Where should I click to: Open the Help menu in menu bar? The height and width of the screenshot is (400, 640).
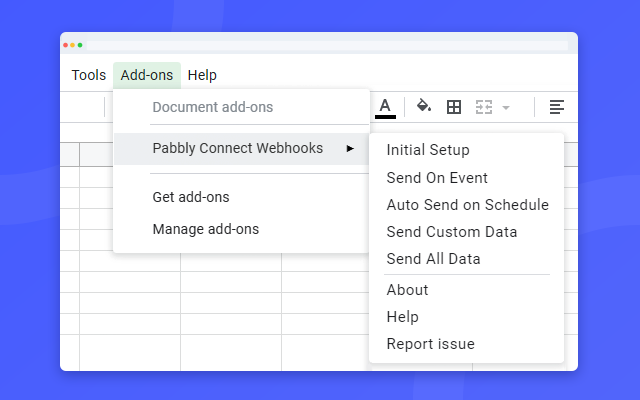click(202, 75)
